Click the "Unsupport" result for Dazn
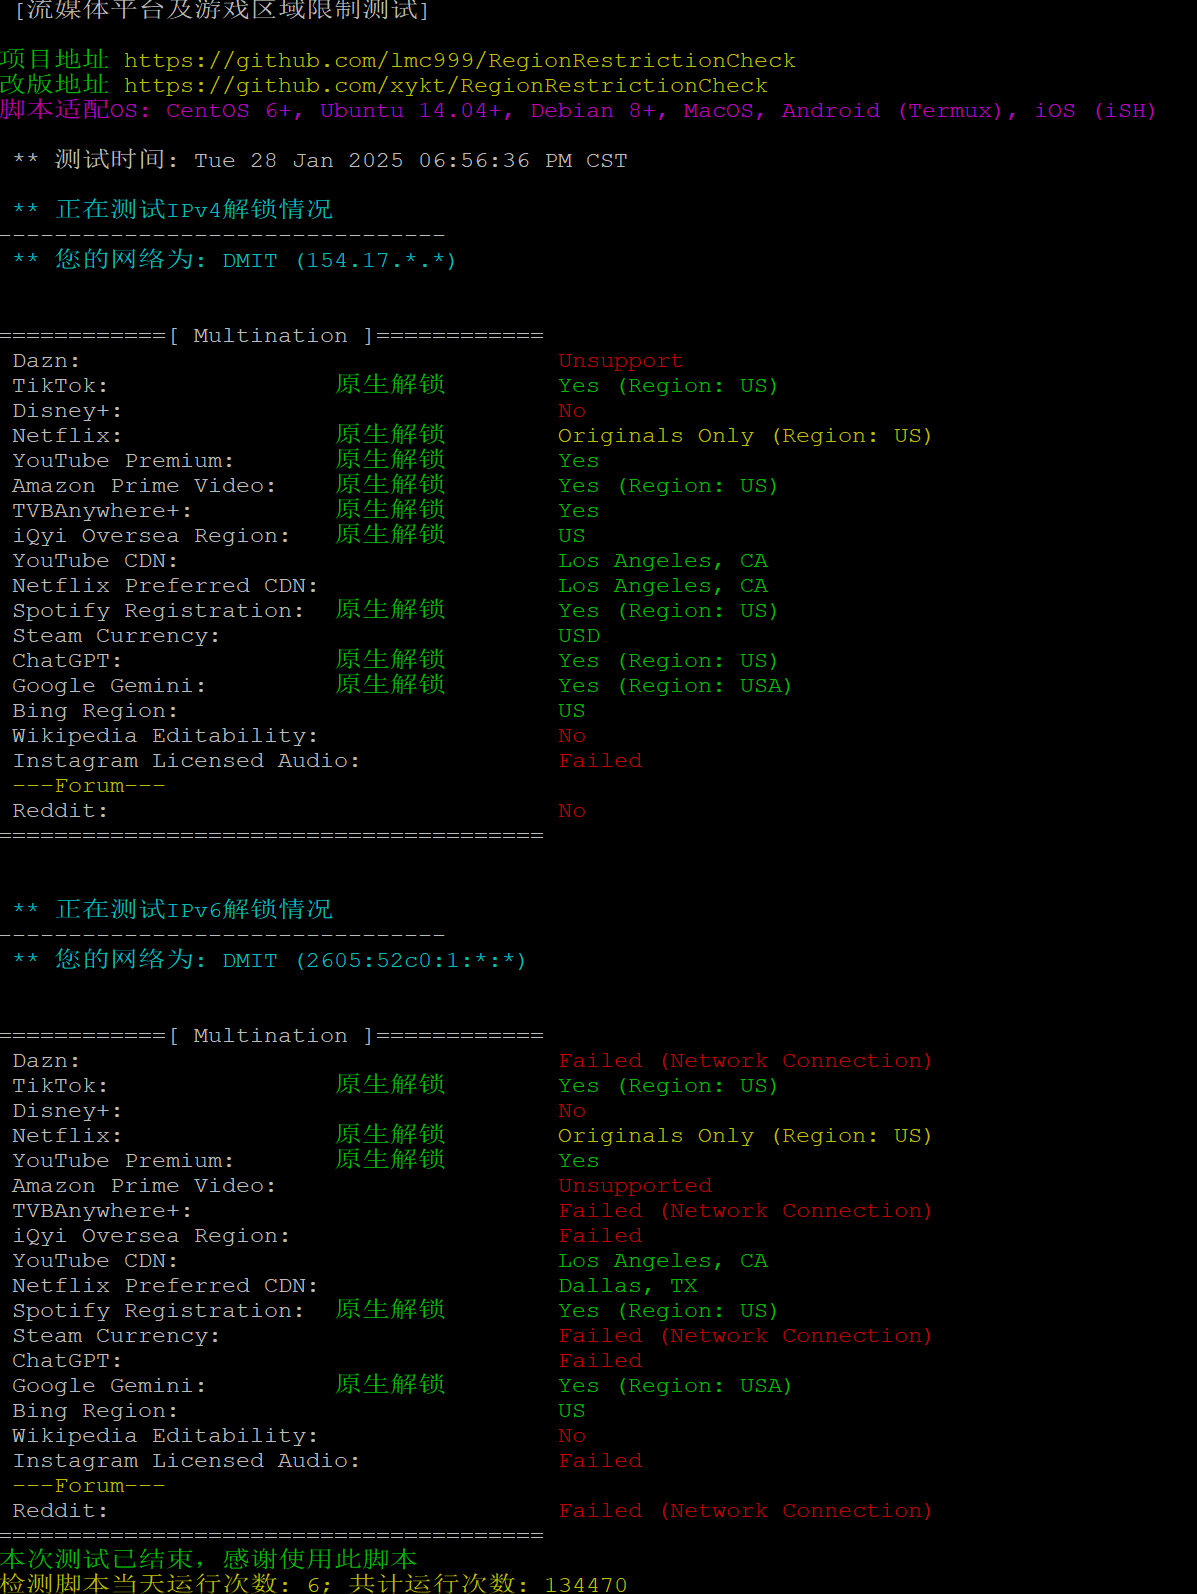This screenshot has height=1594, width=1197. pos(620,361)
